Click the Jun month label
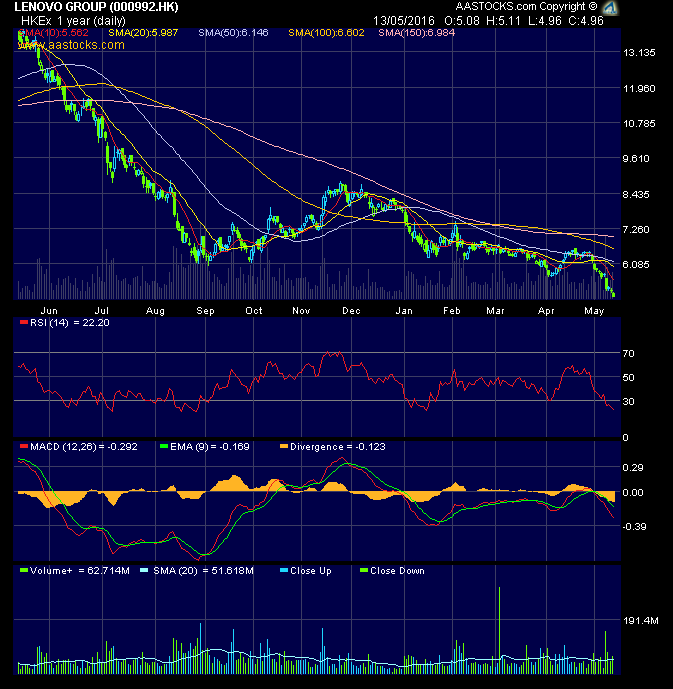The height and width of the screenshot is (689, 673). [49, 311]
